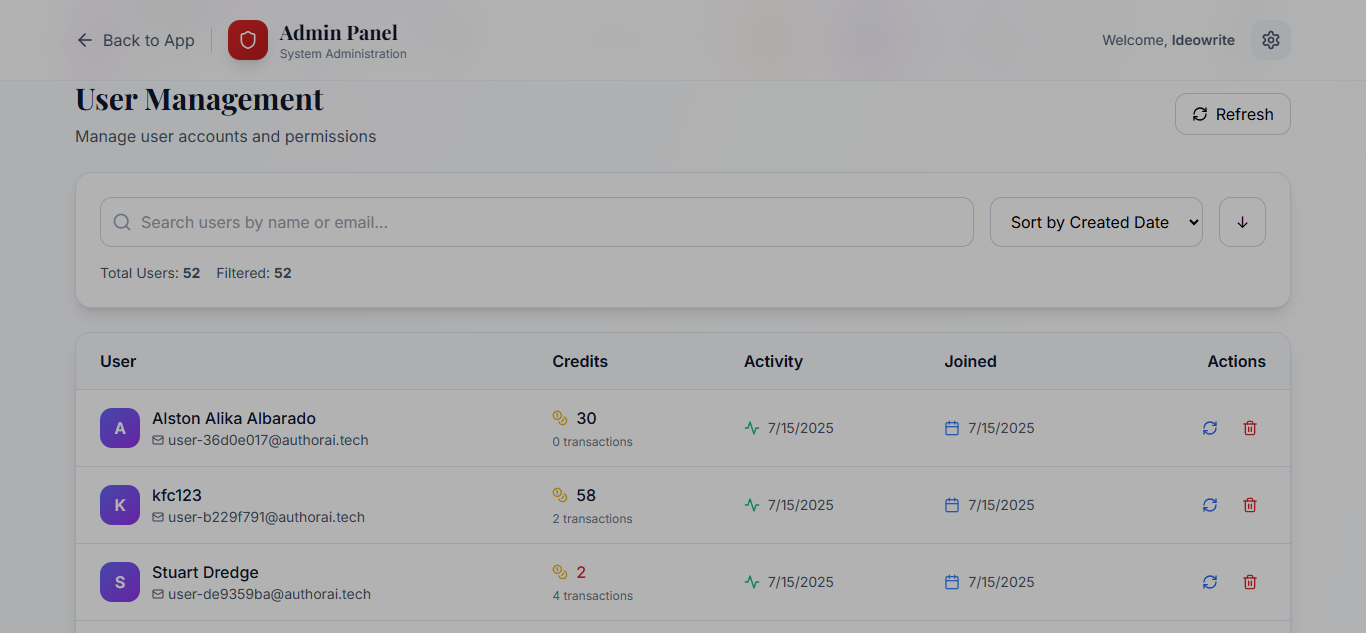Click the Credits column header
Viewport: 1366px width, 633px height.
[x=580, y=361]
